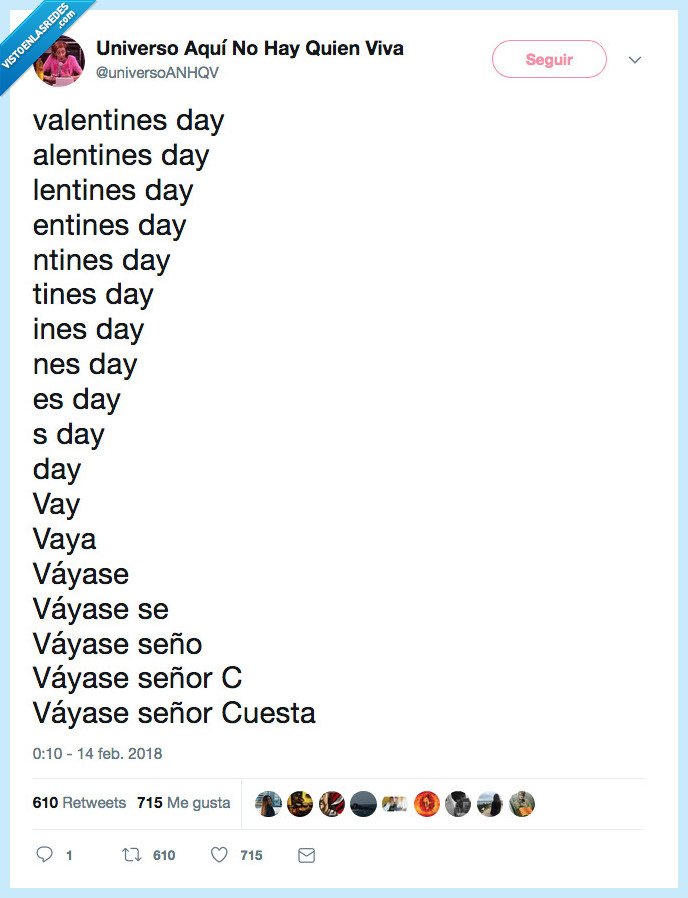Click the name Universo Aquí No Hay Quien Viva
Viewport: 688px width, 898px height.
[x=249, y=47]
